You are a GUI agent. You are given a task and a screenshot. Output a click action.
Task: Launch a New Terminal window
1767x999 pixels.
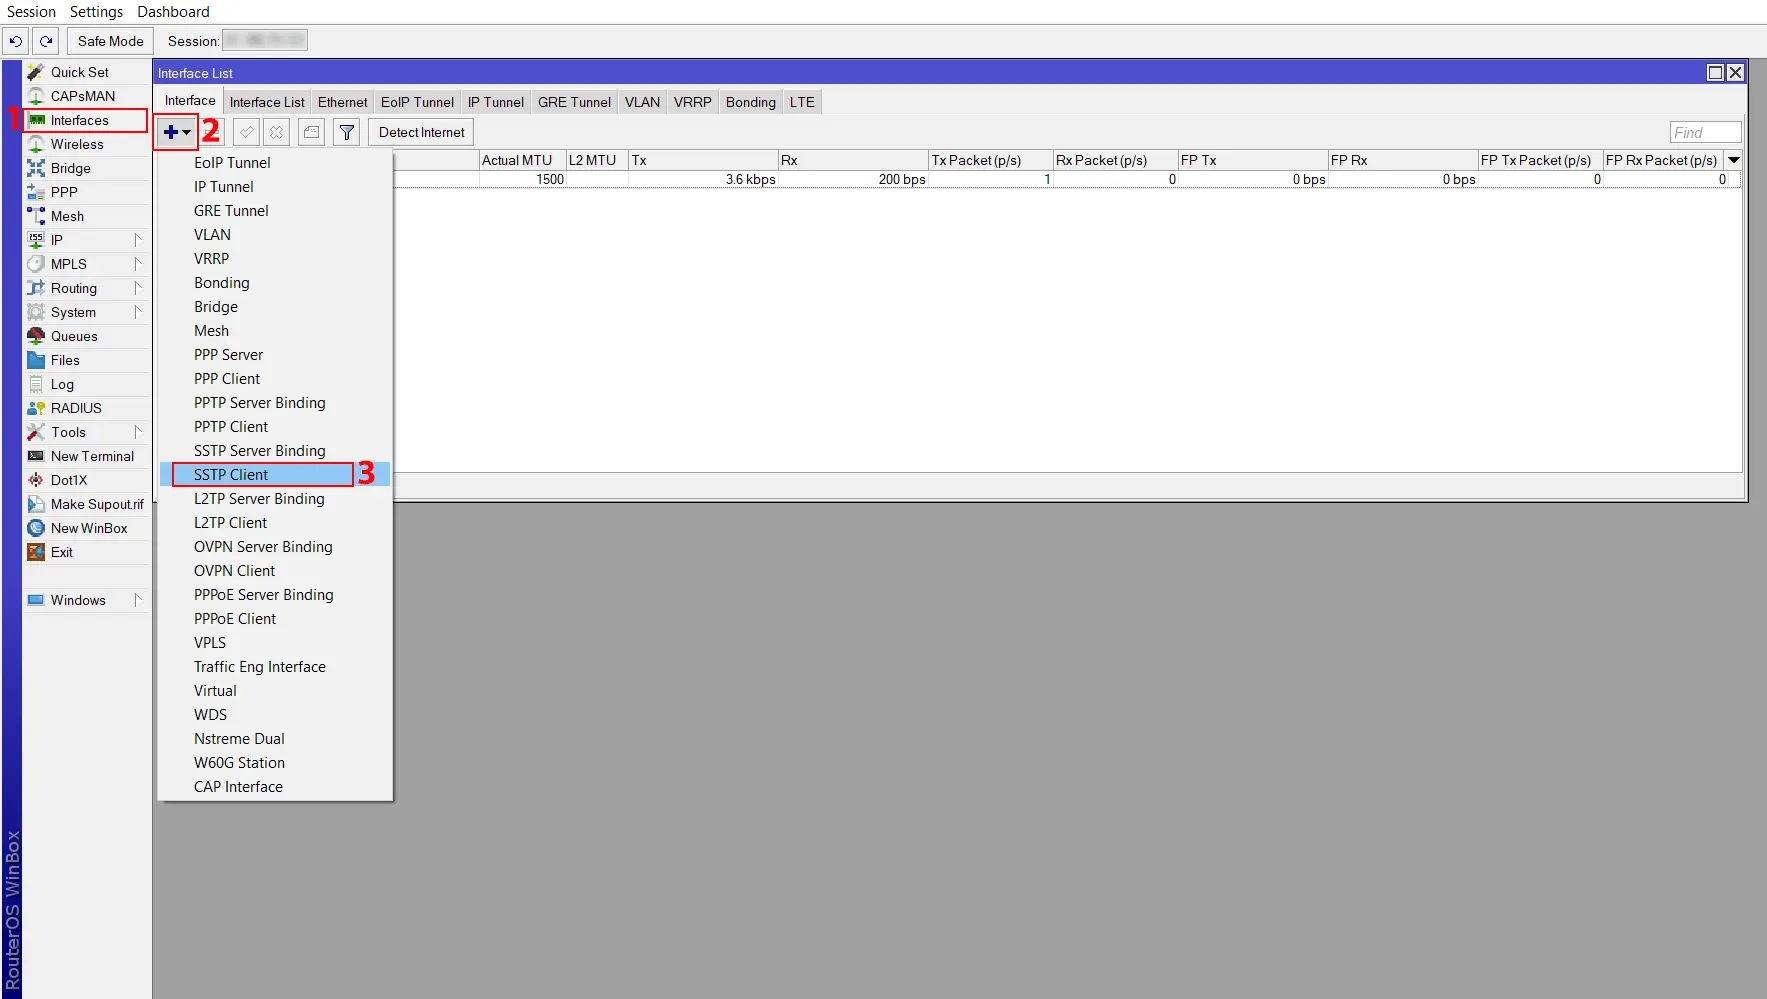[94, 456]
